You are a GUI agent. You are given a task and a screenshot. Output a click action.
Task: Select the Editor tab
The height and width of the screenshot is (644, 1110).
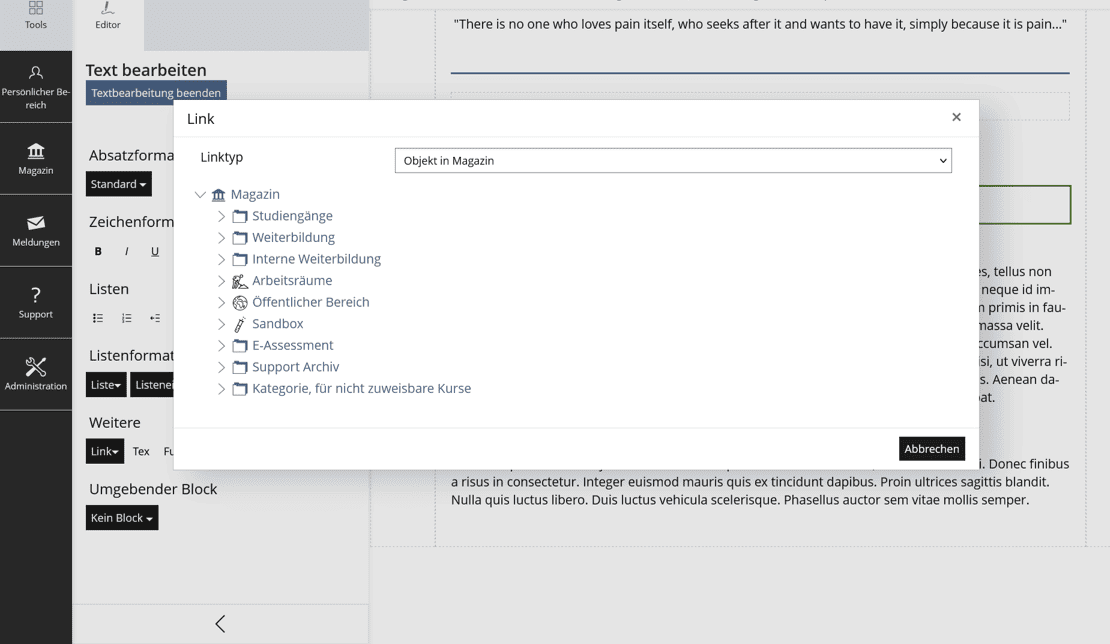click(108, 18)
